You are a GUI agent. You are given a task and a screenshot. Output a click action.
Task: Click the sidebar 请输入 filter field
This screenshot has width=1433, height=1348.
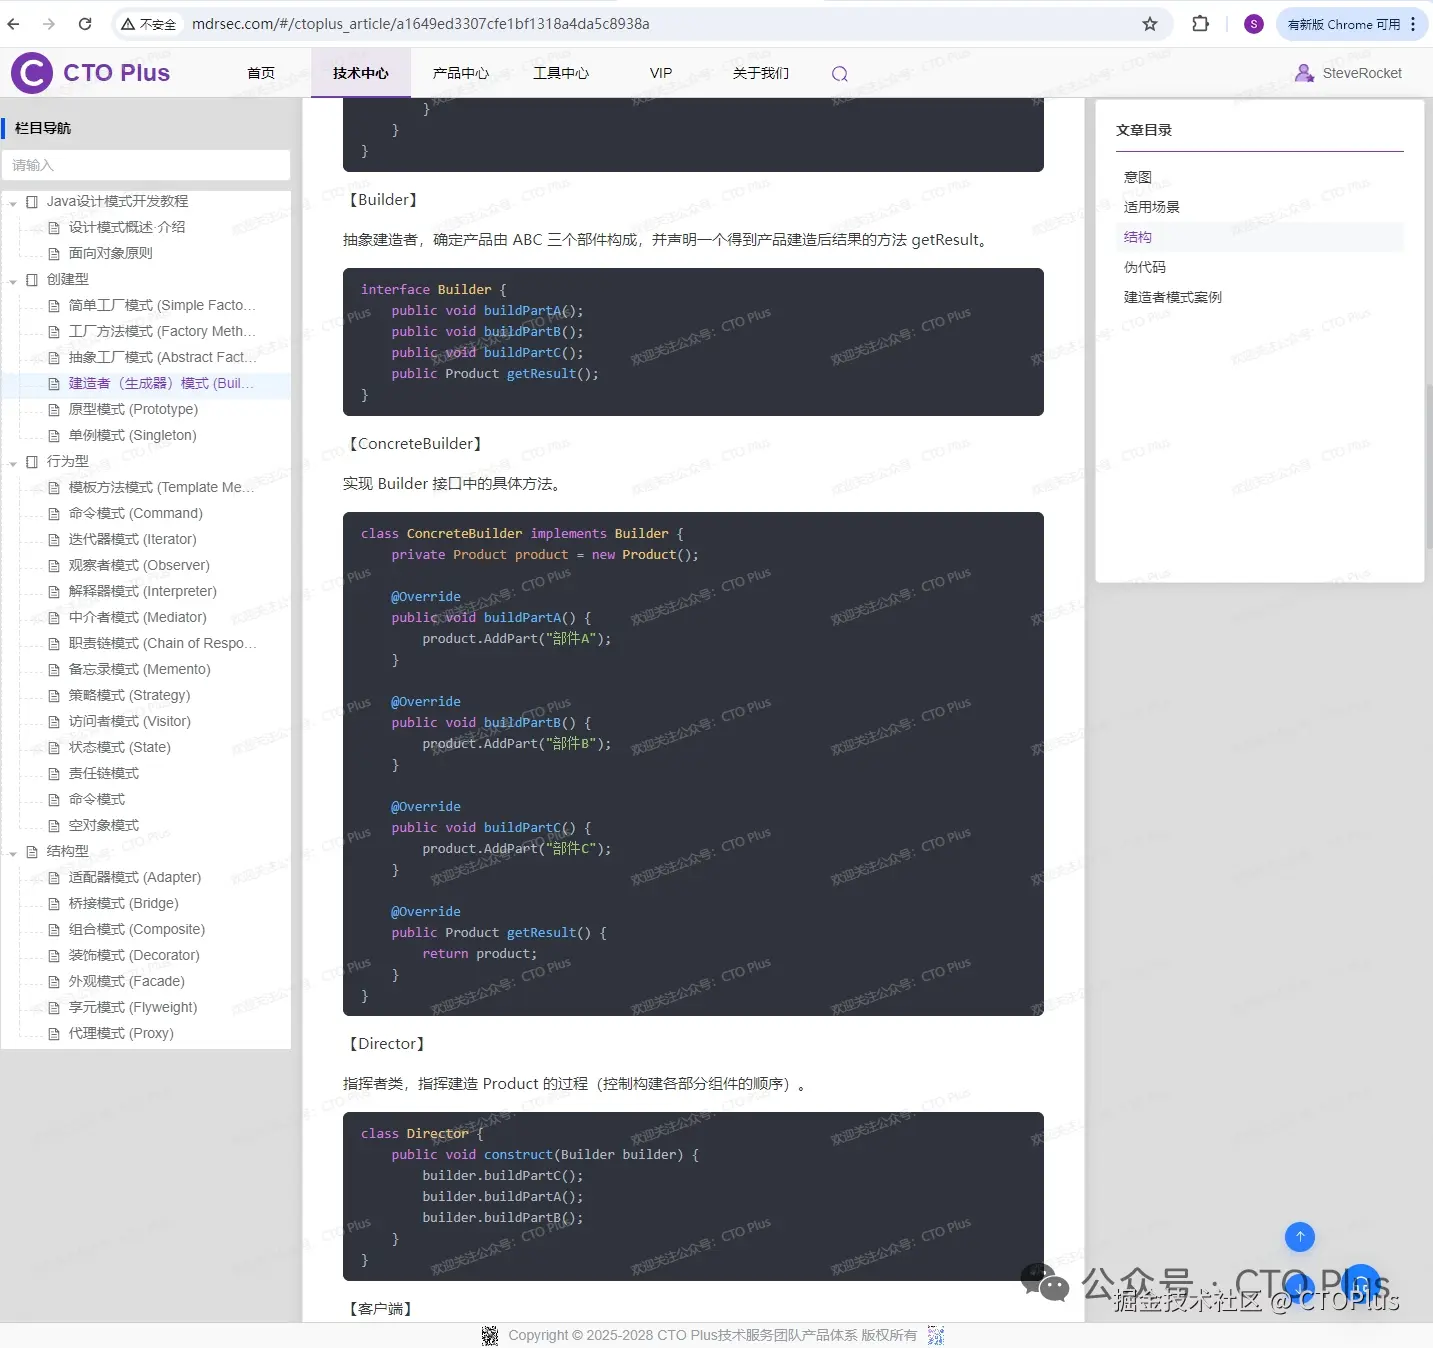point(146,165)
